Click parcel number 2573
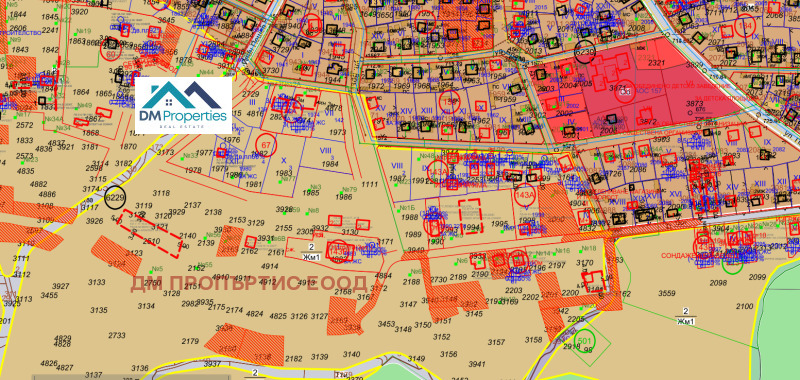Viewport: 800px width, 380px height. [x=24, y=156]
